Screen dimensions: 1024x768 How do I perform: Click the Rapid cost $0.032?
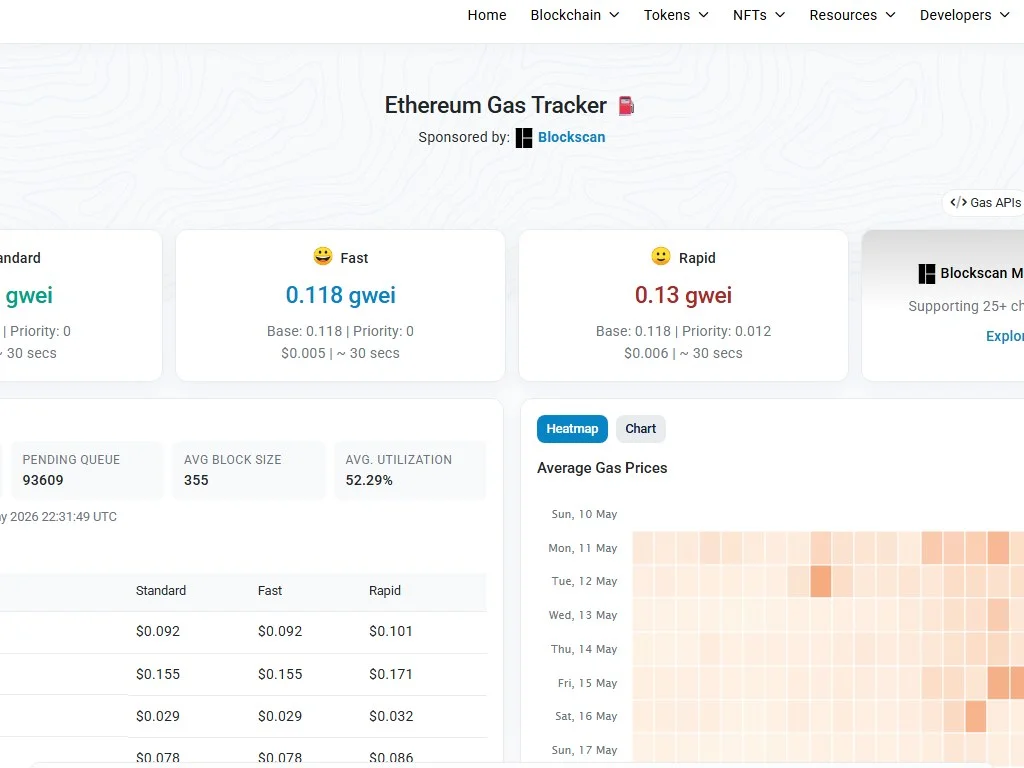pyautogui.click(x=391, y=716)
